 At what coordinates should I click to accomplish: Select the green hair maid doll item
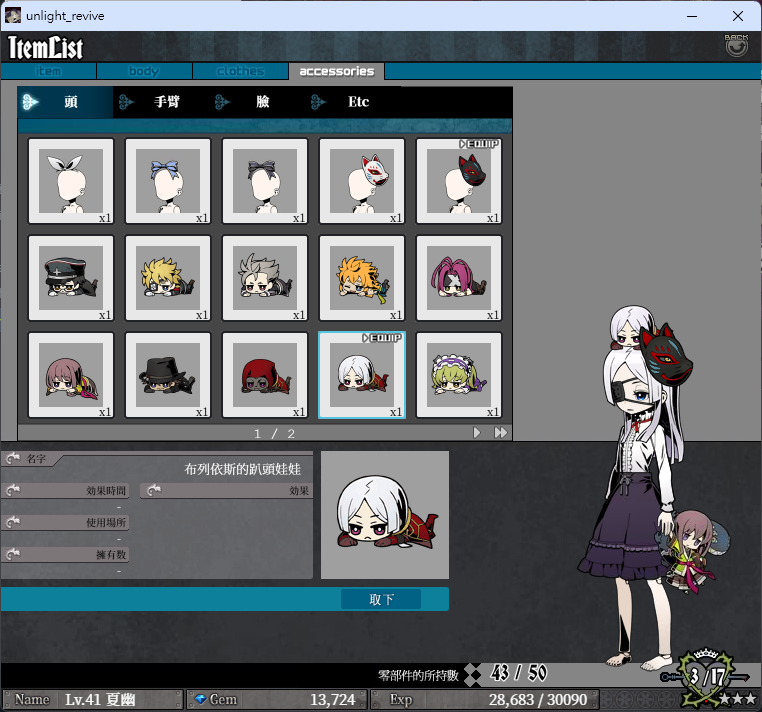(459, 375)
